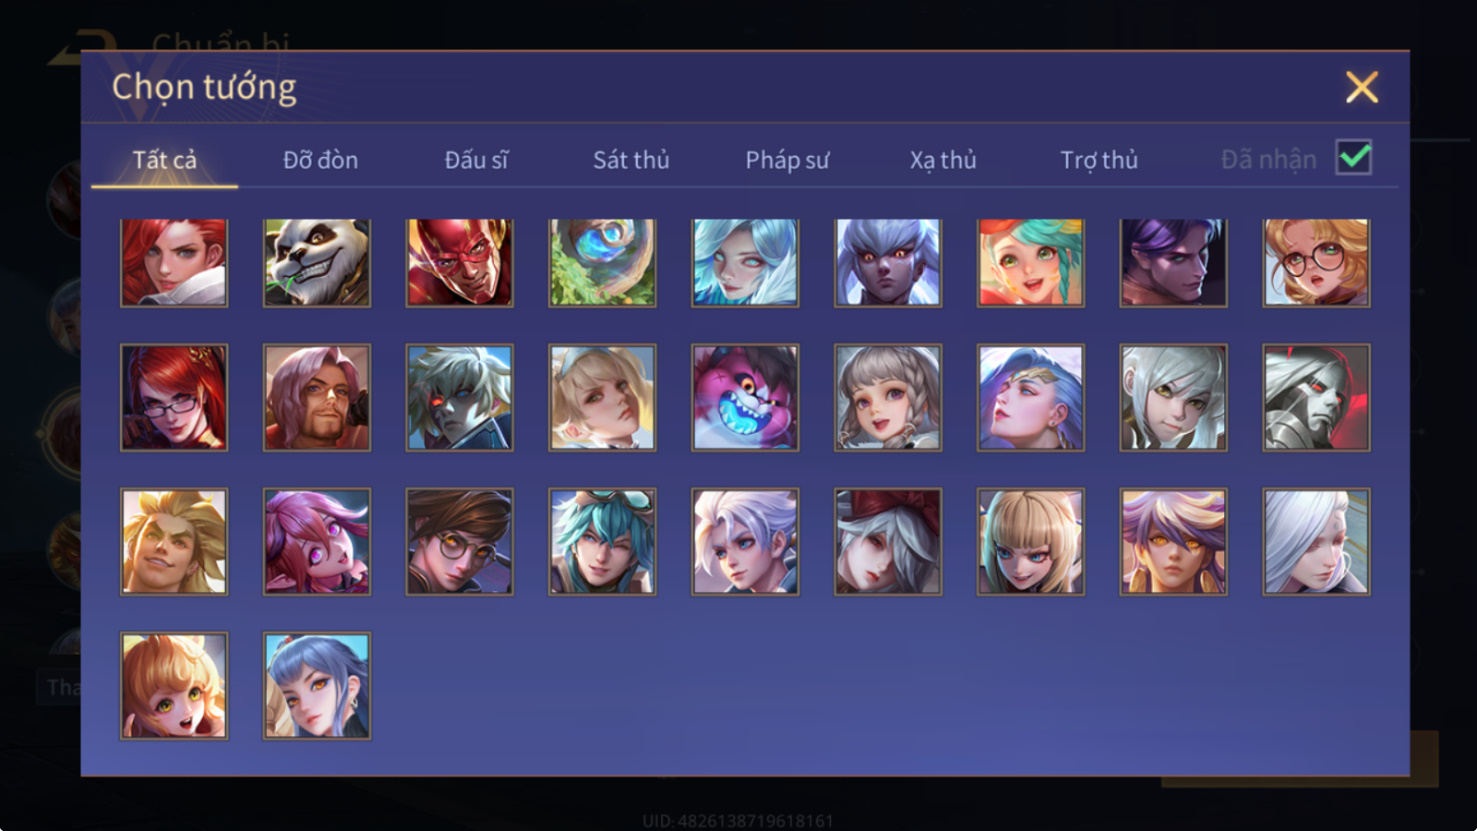Image resolution: width=1477 pixels, height=831 pixels.
Task: Filter heroes by Xạ thủ
Action: tap(943, 160)
